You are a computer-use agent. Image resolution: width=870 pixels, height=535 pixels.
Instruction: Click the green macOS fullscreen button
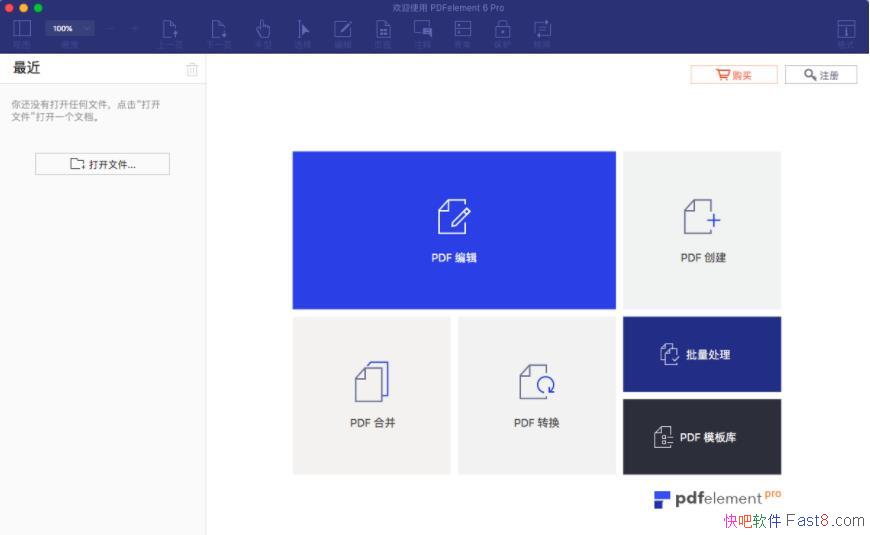(x=38, y=8)
